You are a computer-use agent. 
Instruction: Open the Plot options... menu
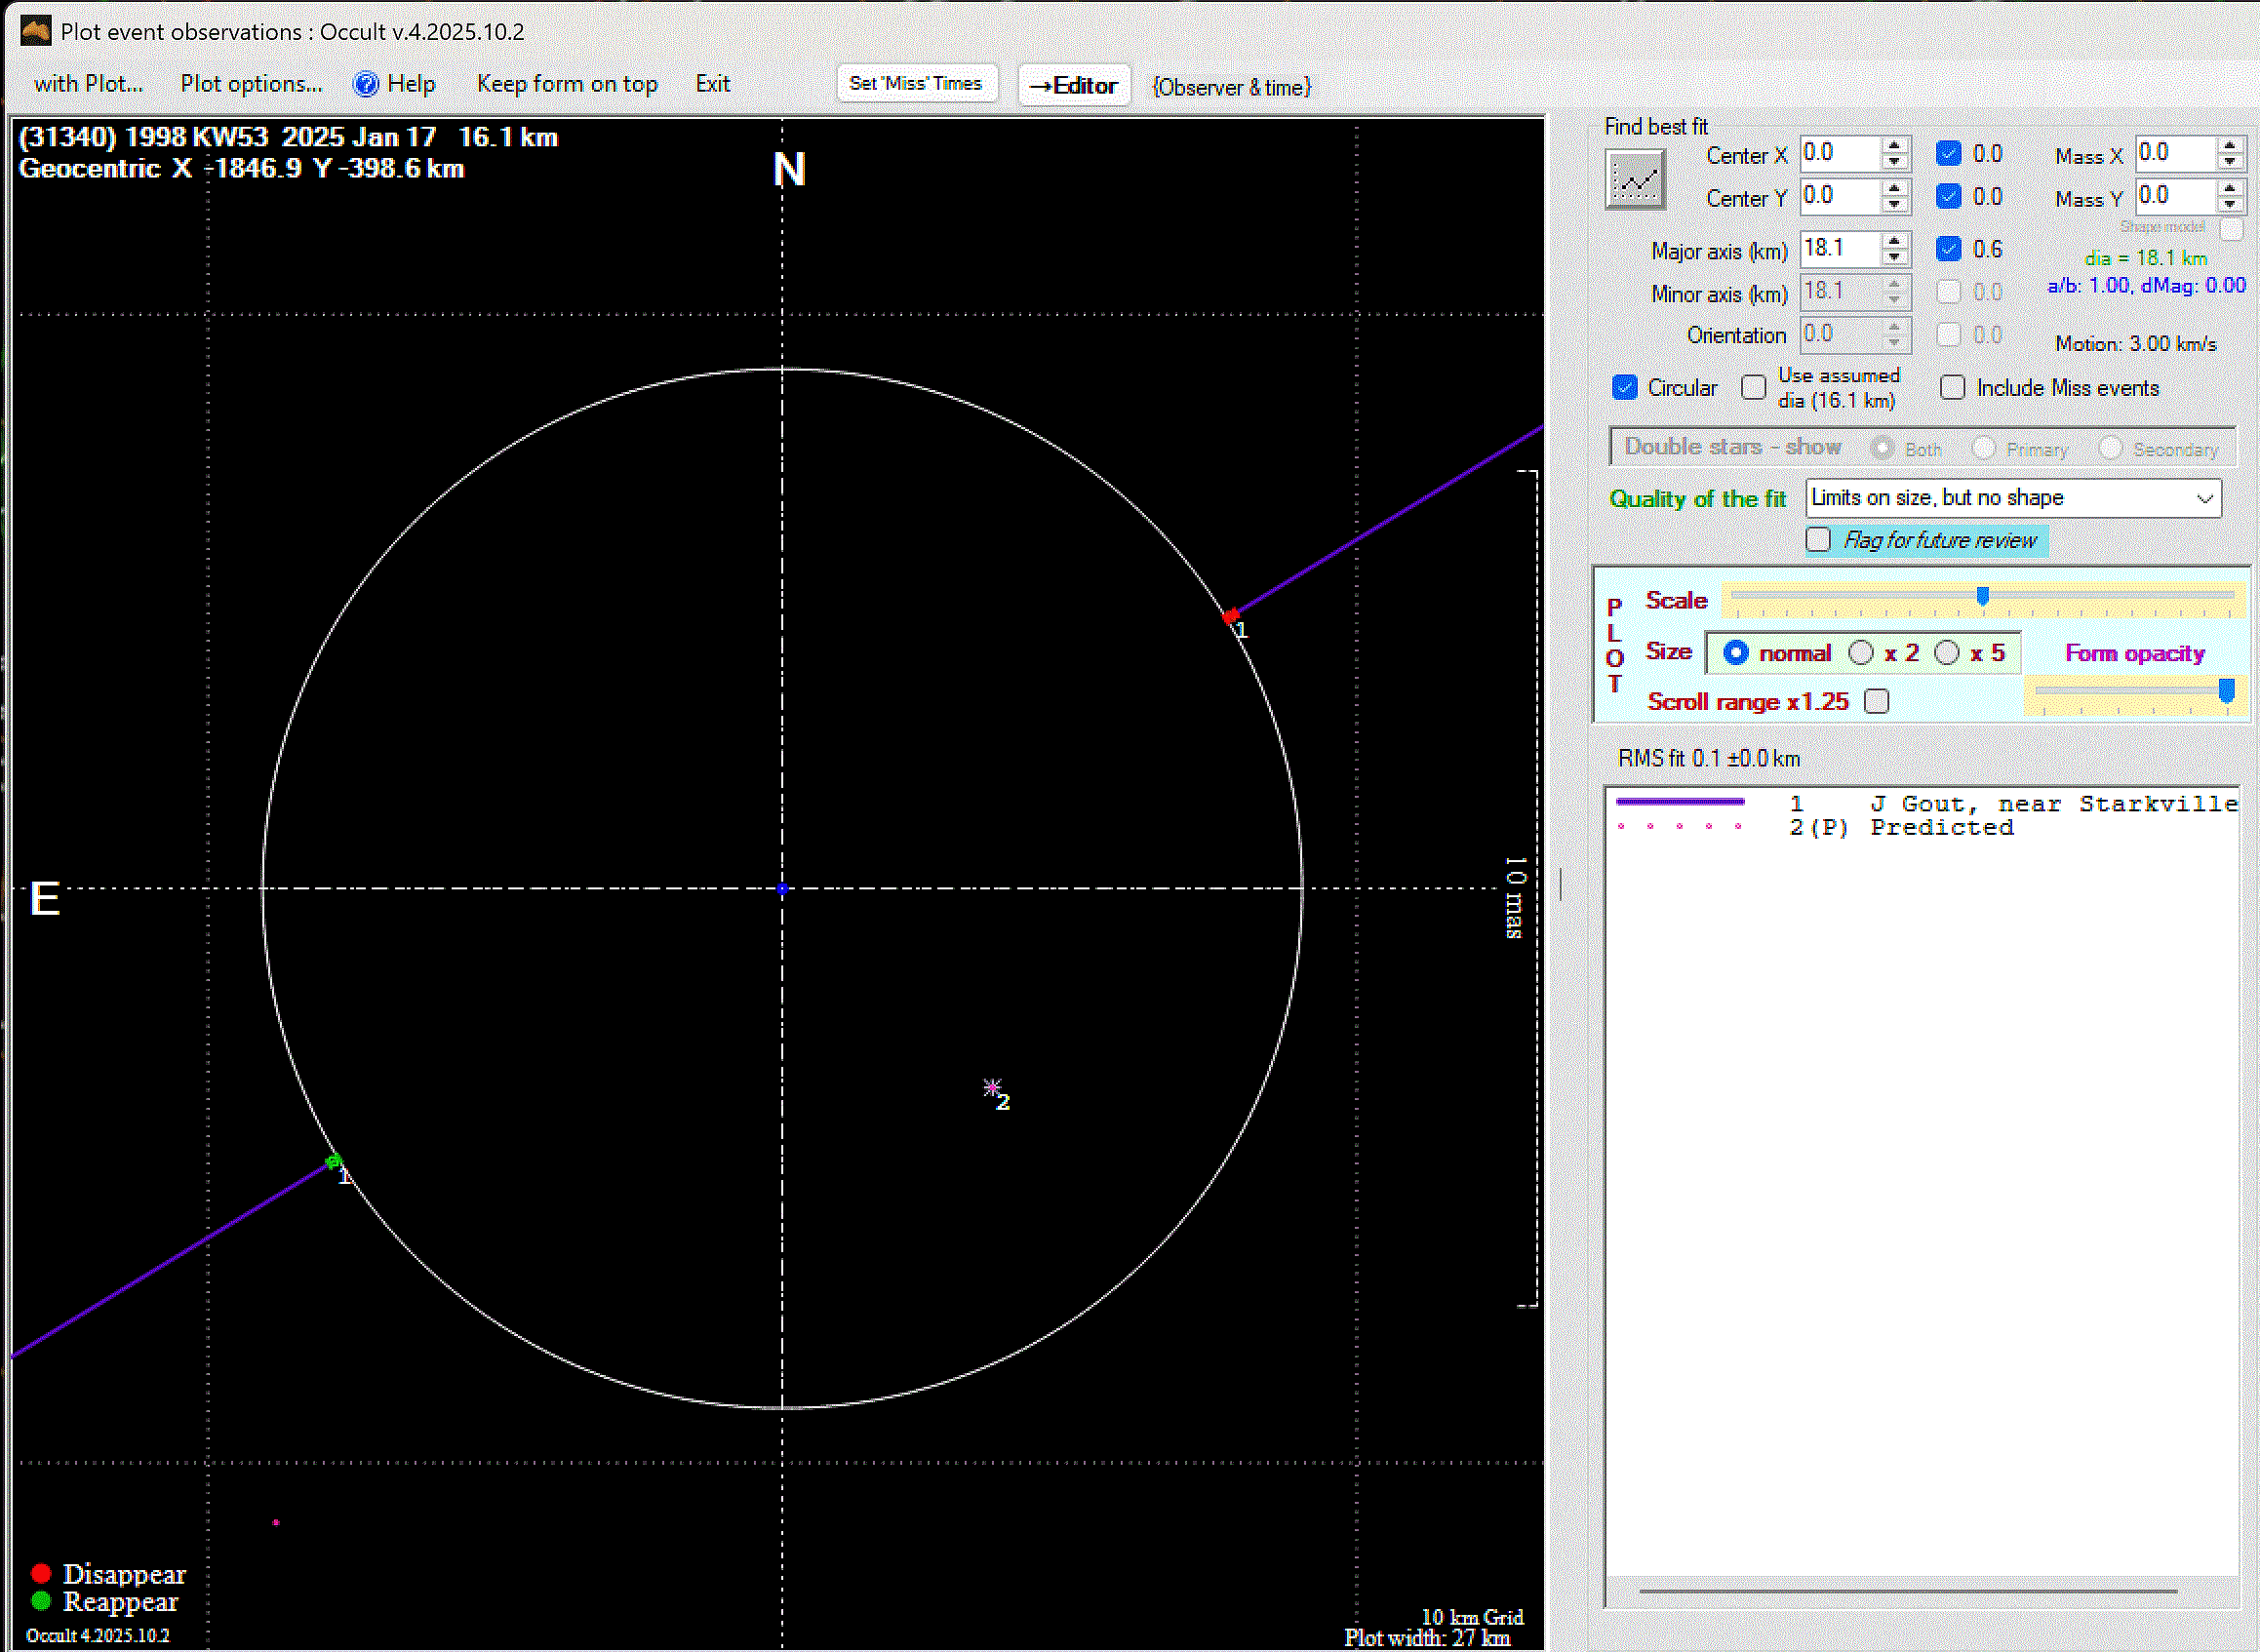pyautogui.click(x=251, y=84)
